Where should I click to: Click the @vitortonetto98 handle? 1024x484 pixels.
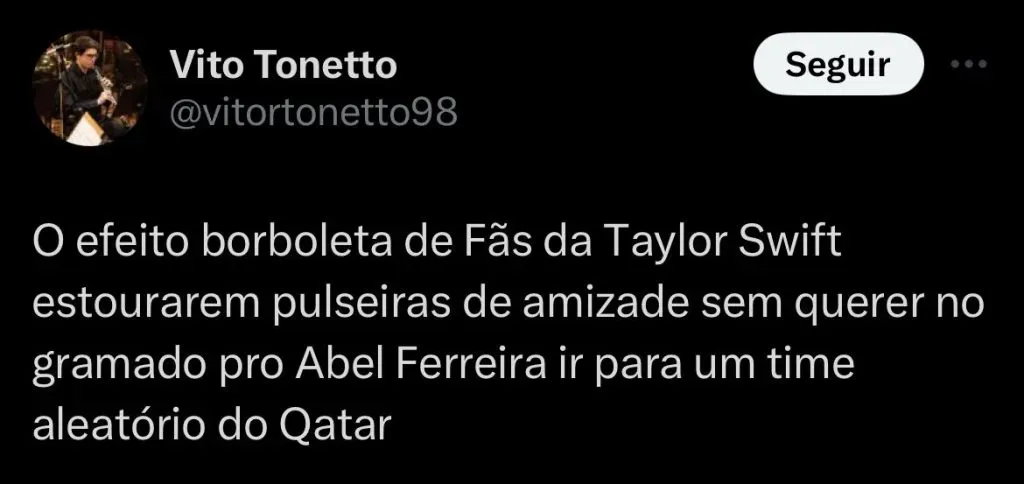click(x=314, y=113)
